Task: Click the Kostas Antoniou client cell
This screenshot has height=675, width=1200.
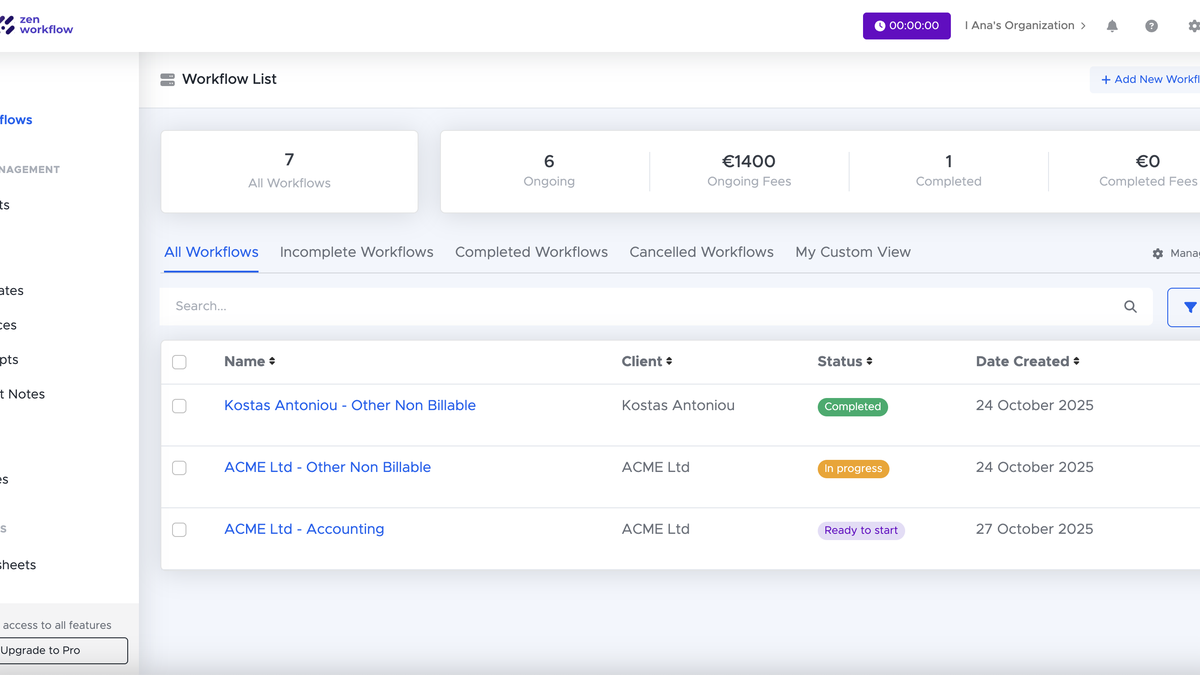Action: click(678, 405)
